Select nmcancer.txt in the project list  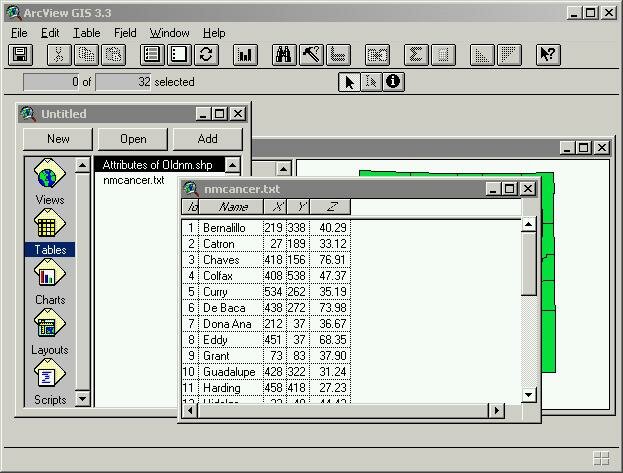point(134,180)
